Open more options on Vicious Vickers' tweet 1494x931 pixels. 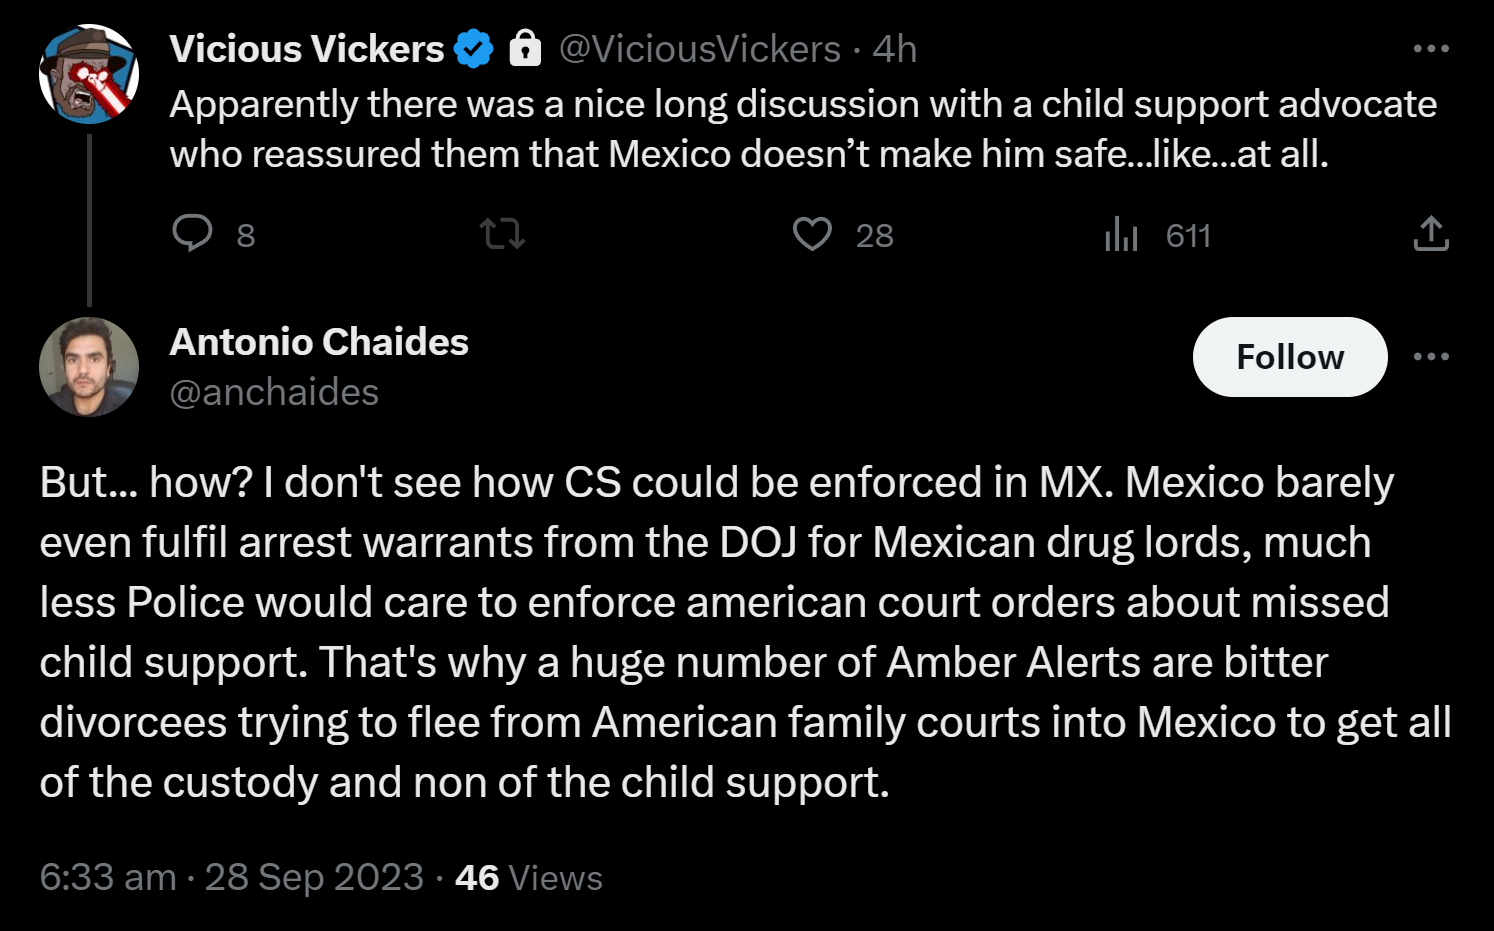click(1431, 48)
